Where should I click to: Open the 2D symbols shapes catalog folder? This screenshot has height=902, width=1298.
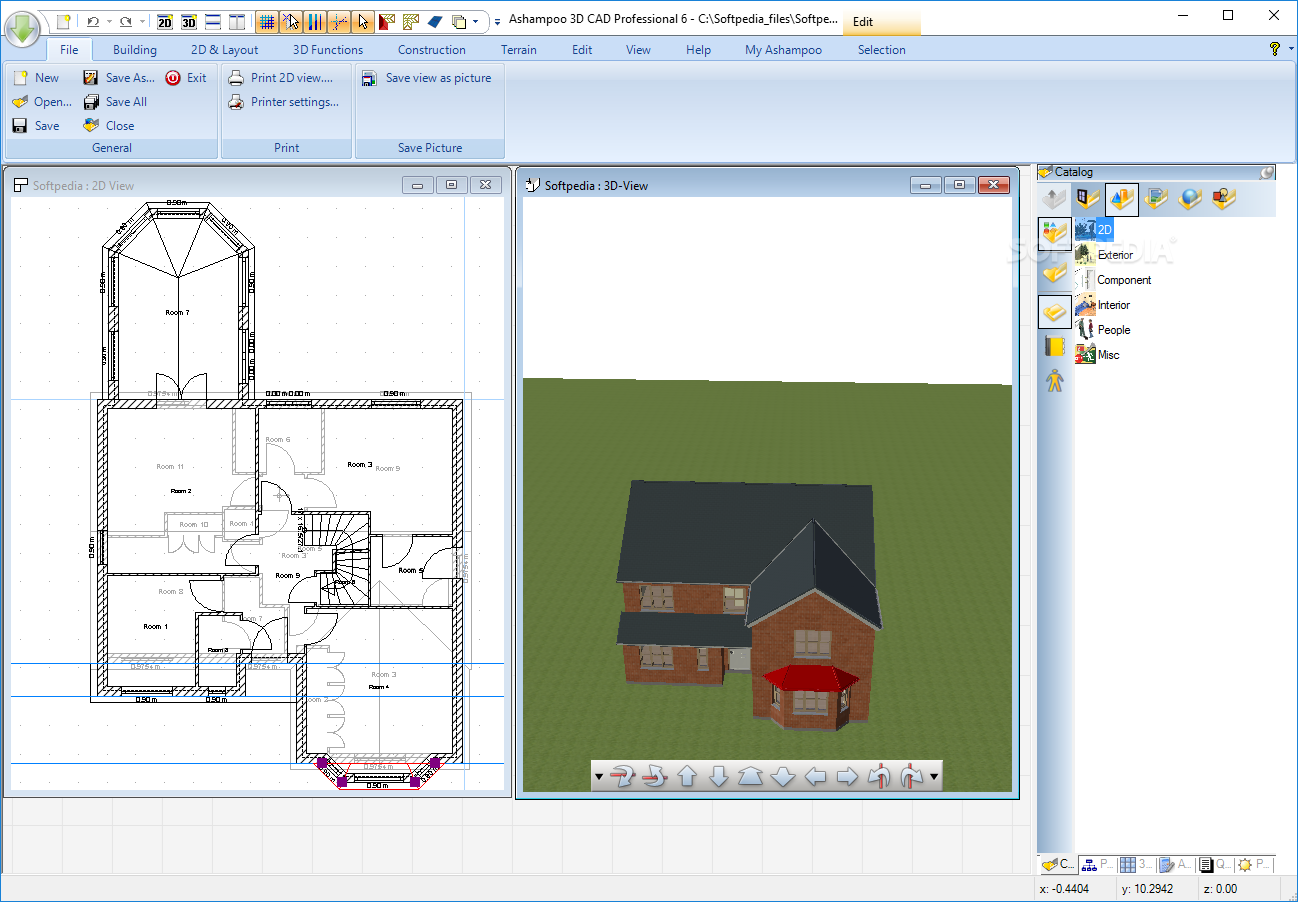click(1224, 199)
